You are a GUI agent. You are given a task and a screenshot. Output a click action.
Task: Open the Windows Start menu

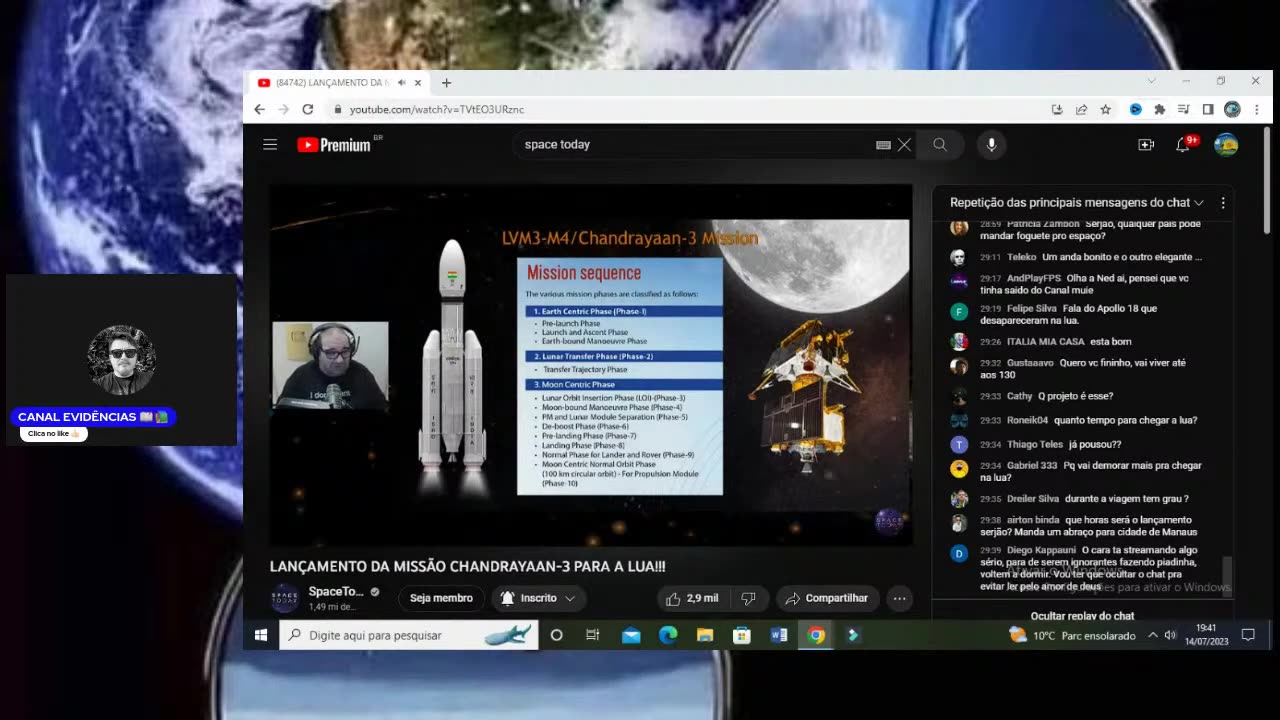[x=261, y=635]
